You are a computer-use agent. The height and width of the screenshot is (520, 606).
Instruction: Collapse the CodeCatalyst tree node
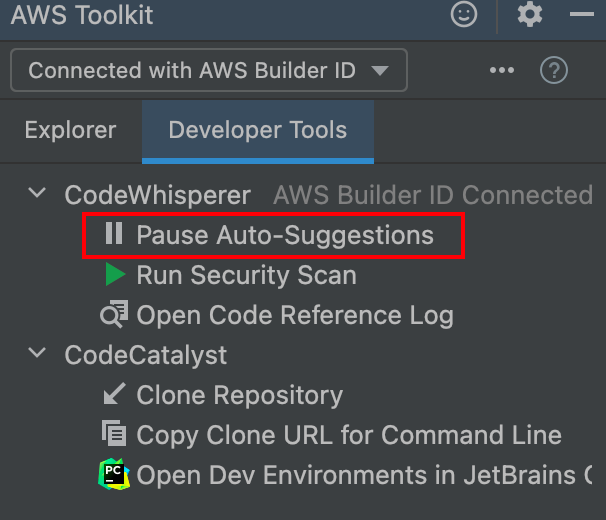pyautogui.click(x=38, y=354)
